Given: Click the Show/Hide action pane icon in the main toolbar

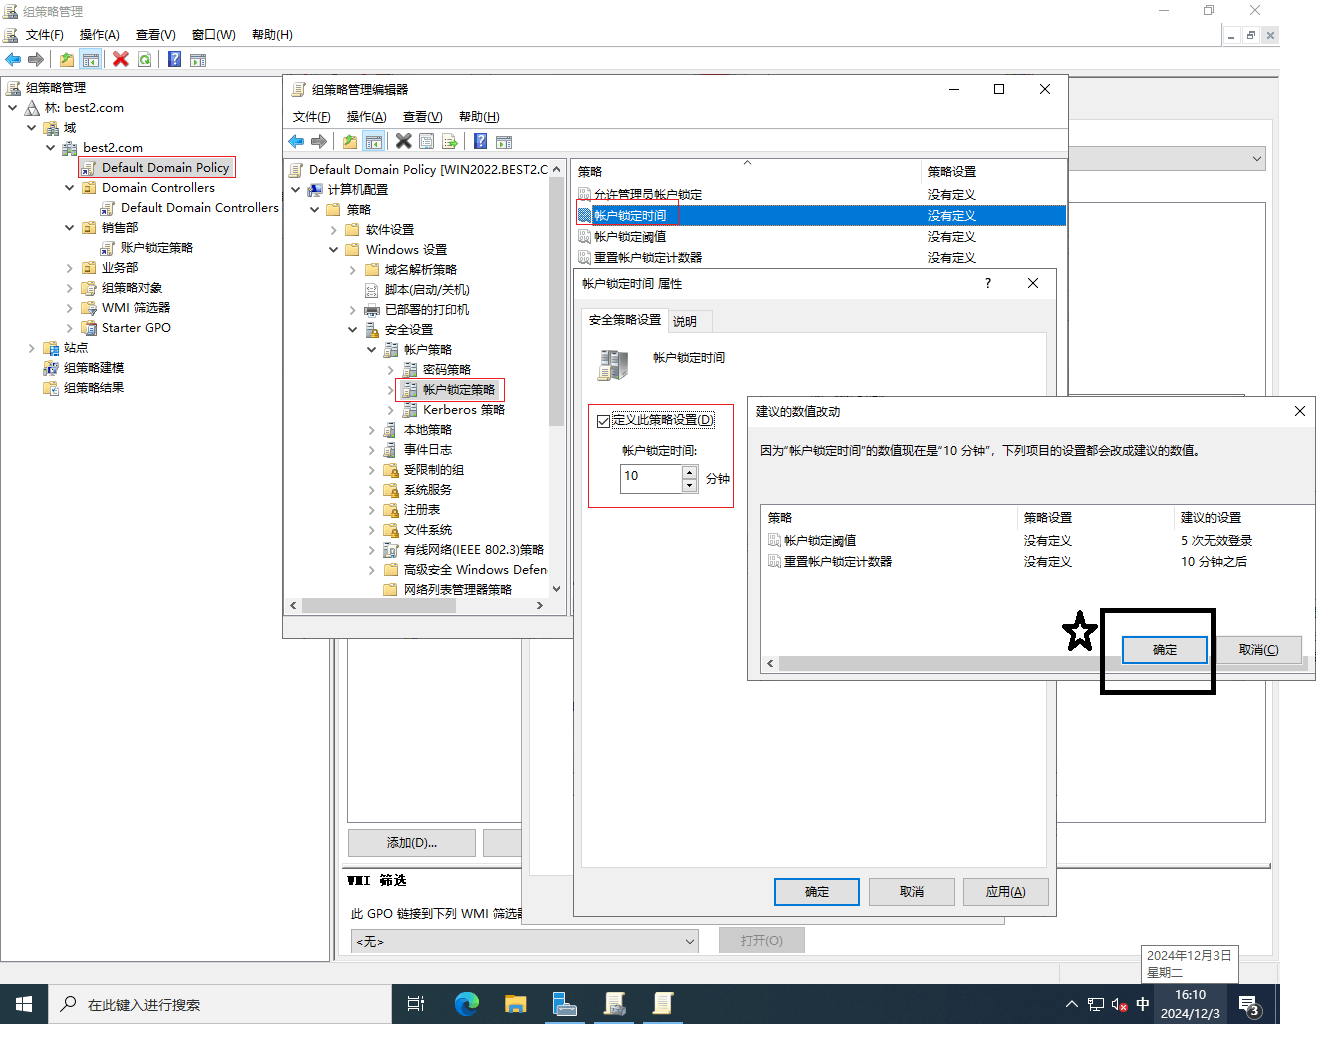Looking at the screenshot, I should point(198,59).
